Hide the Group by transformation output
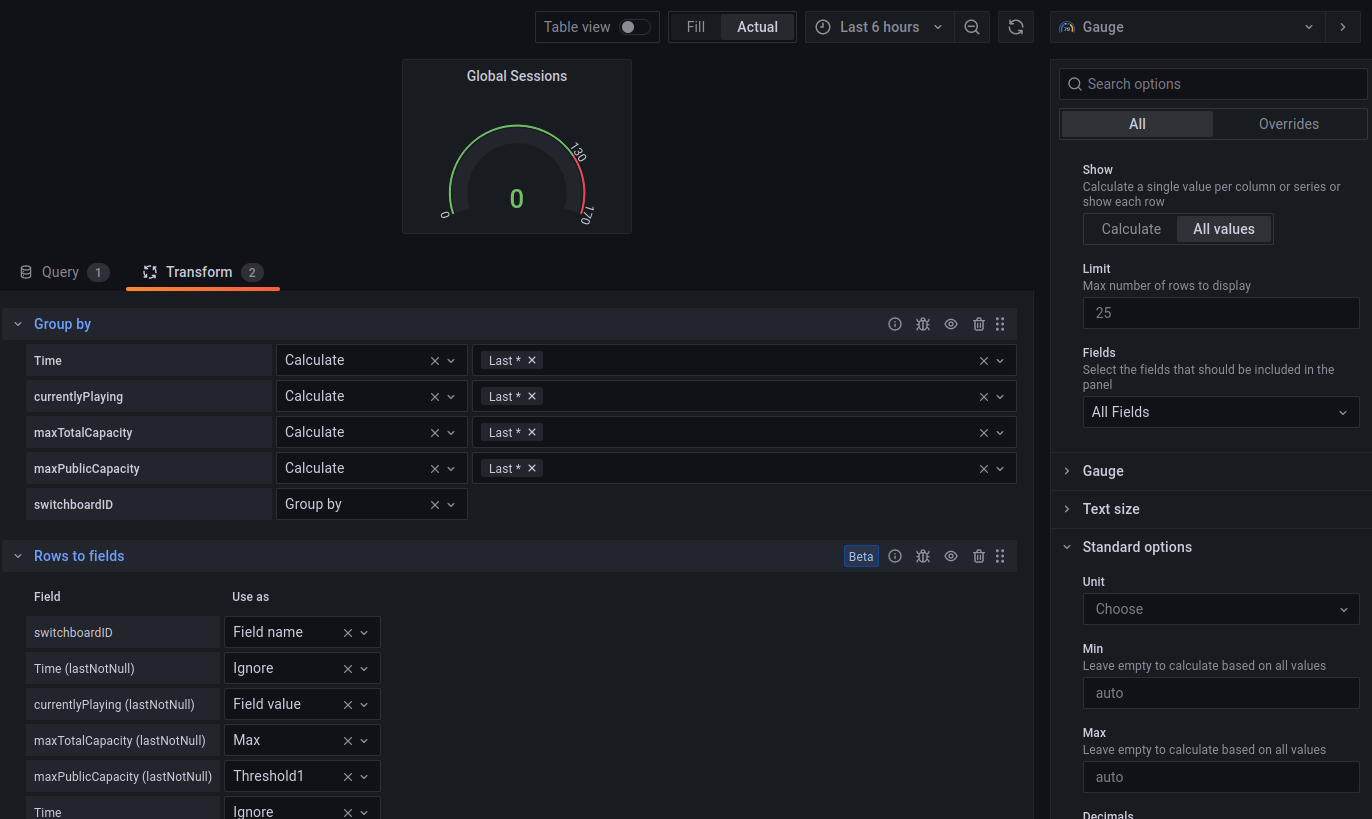This screenshot has height=819, width=1372. [951, 324]
